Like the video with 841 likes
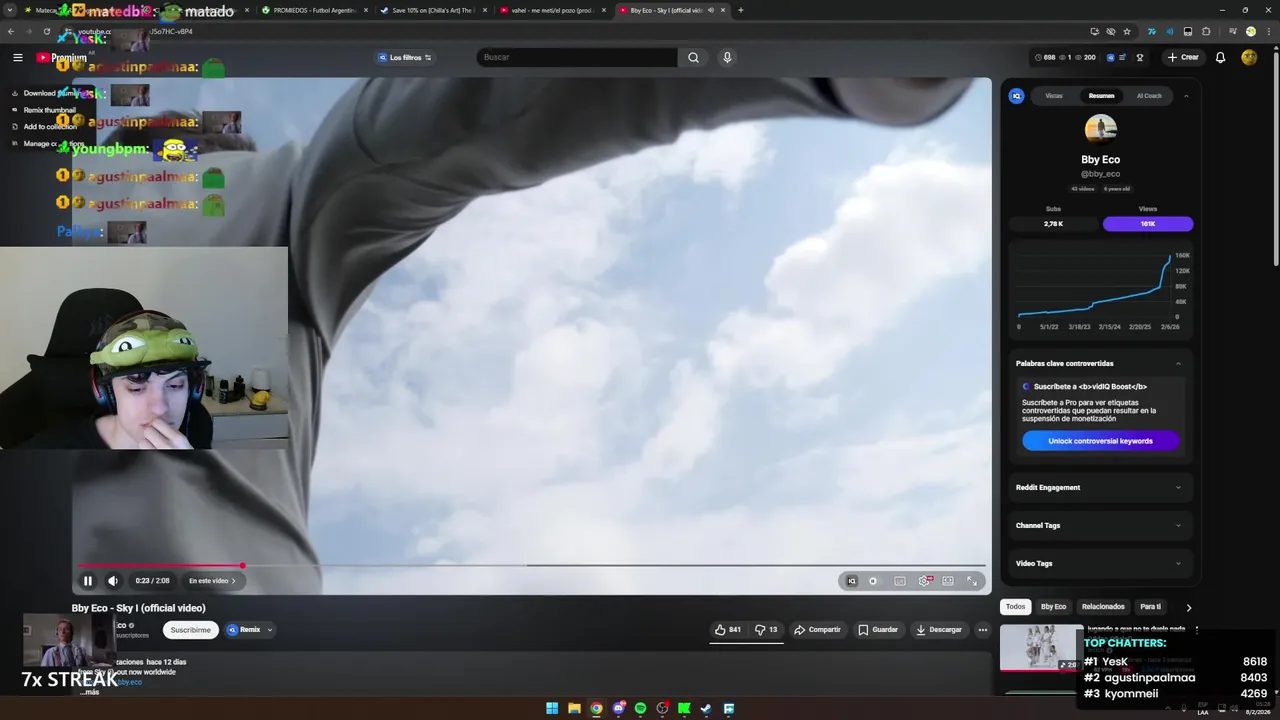The width and height of the screenshot is (1280, 720). click(728, 630)
